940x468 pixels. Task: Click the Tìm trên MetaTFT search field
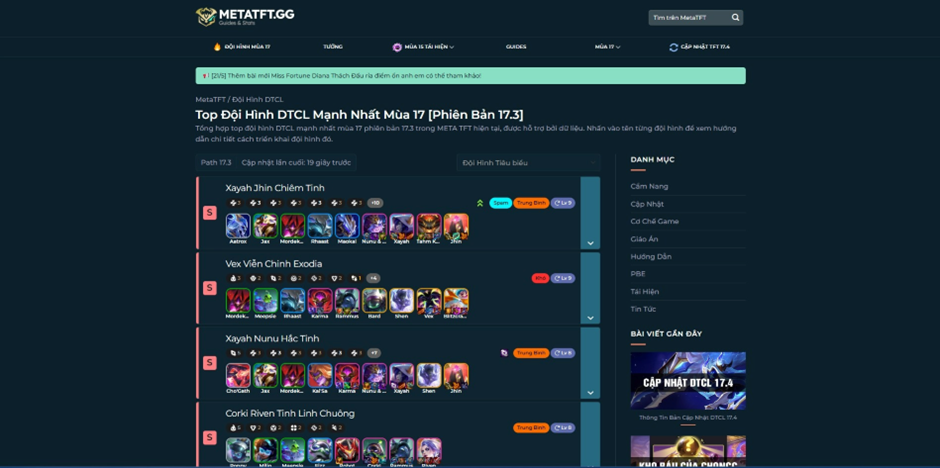(x=689, y=18)
